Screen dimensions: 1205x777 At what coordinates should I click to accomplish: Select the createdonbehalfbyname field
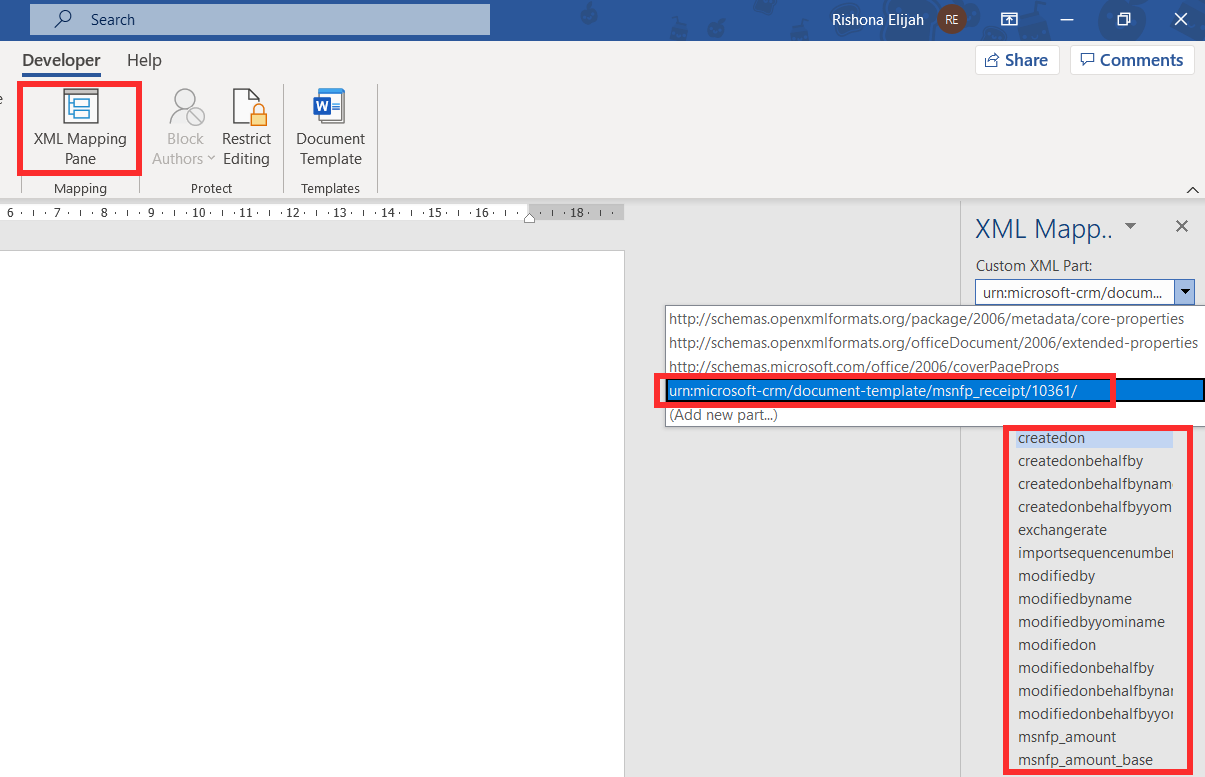tap(1094, 484)
